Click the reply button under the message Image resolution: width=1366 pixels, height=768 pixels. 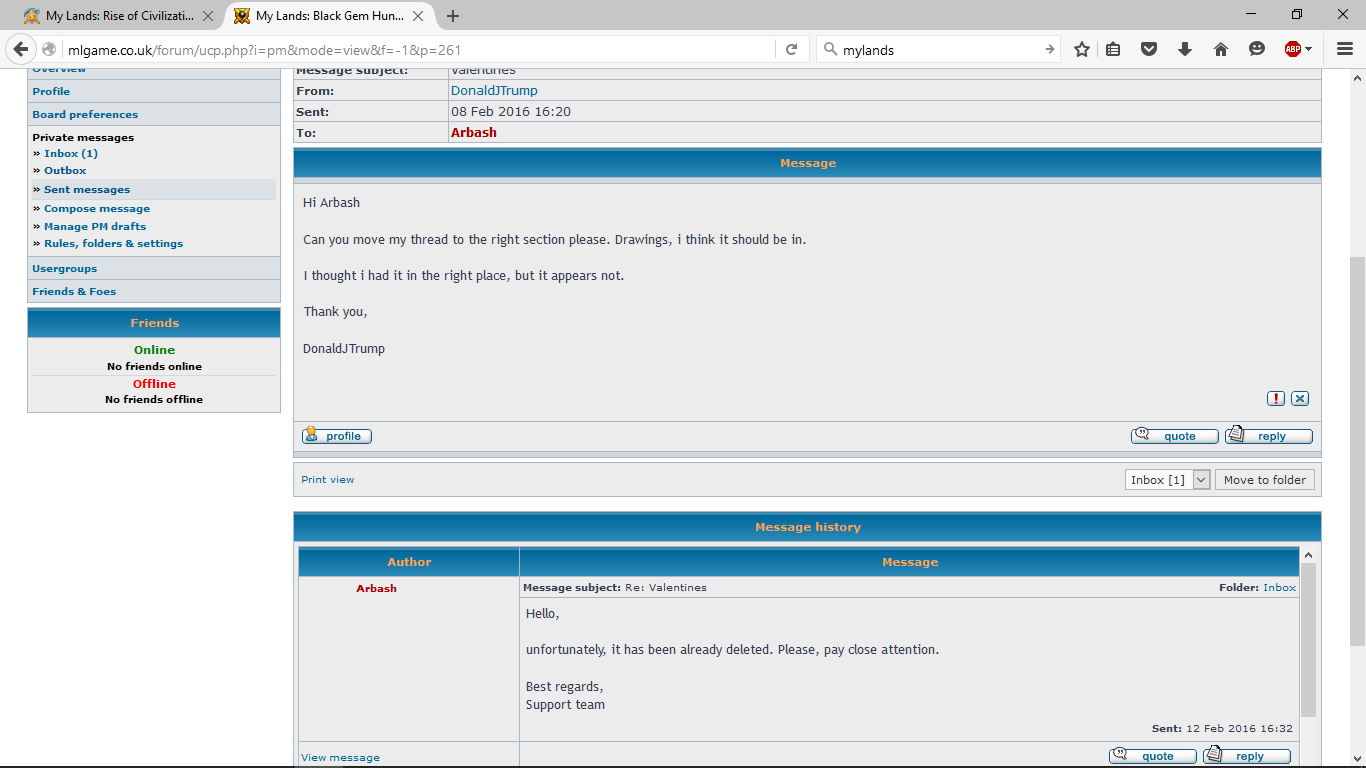(x=1269, y=436)
